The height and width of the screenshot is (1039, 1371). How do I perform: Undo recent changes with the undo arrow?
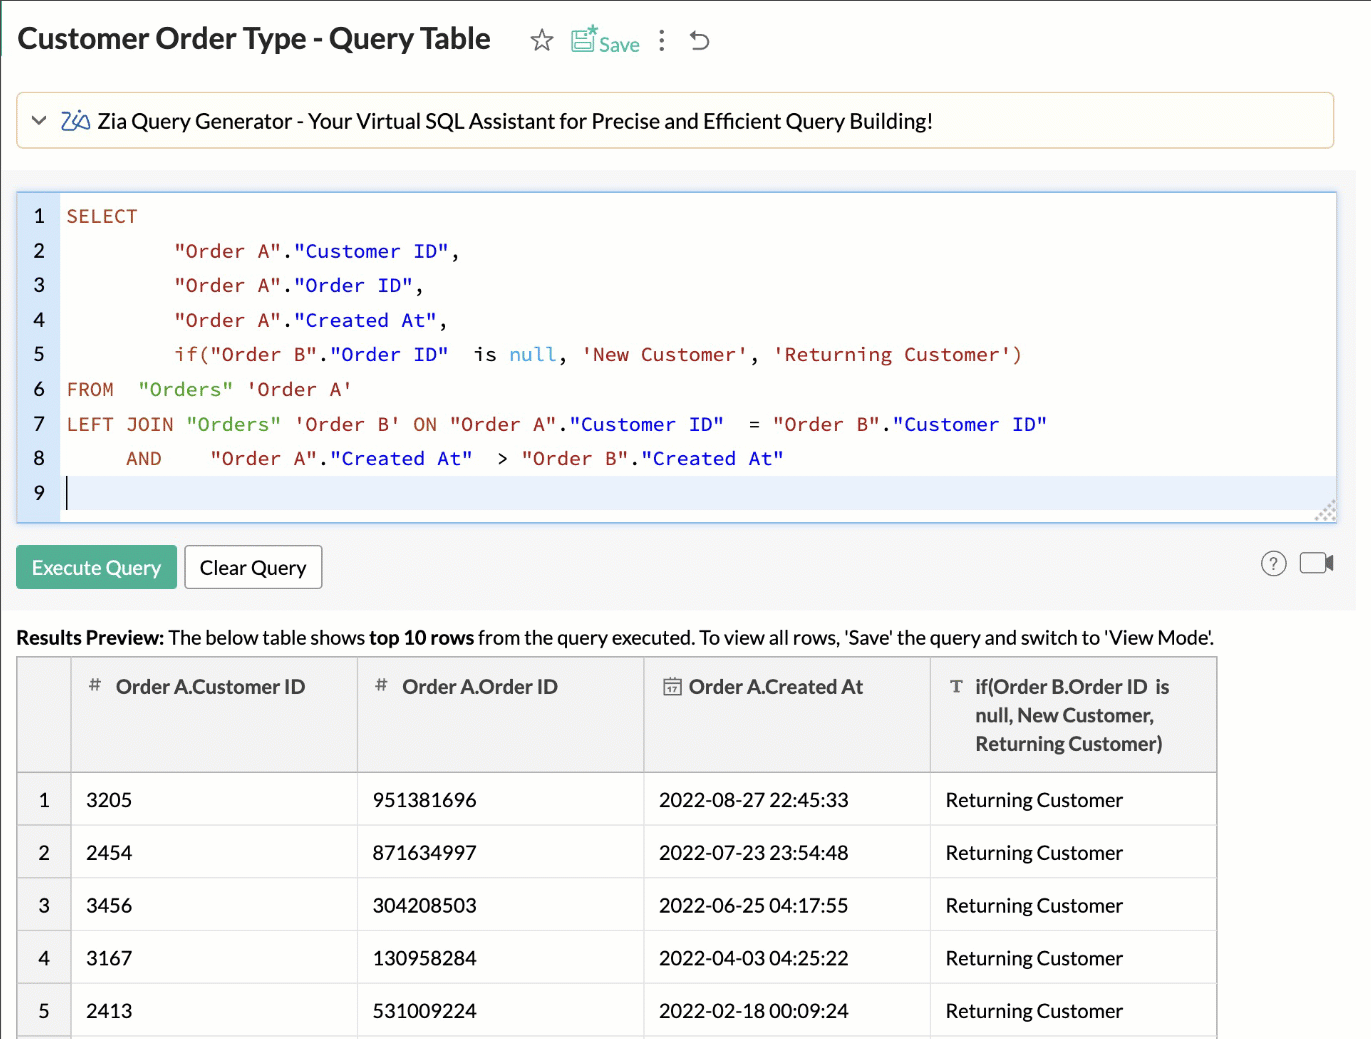click(699, 40)
